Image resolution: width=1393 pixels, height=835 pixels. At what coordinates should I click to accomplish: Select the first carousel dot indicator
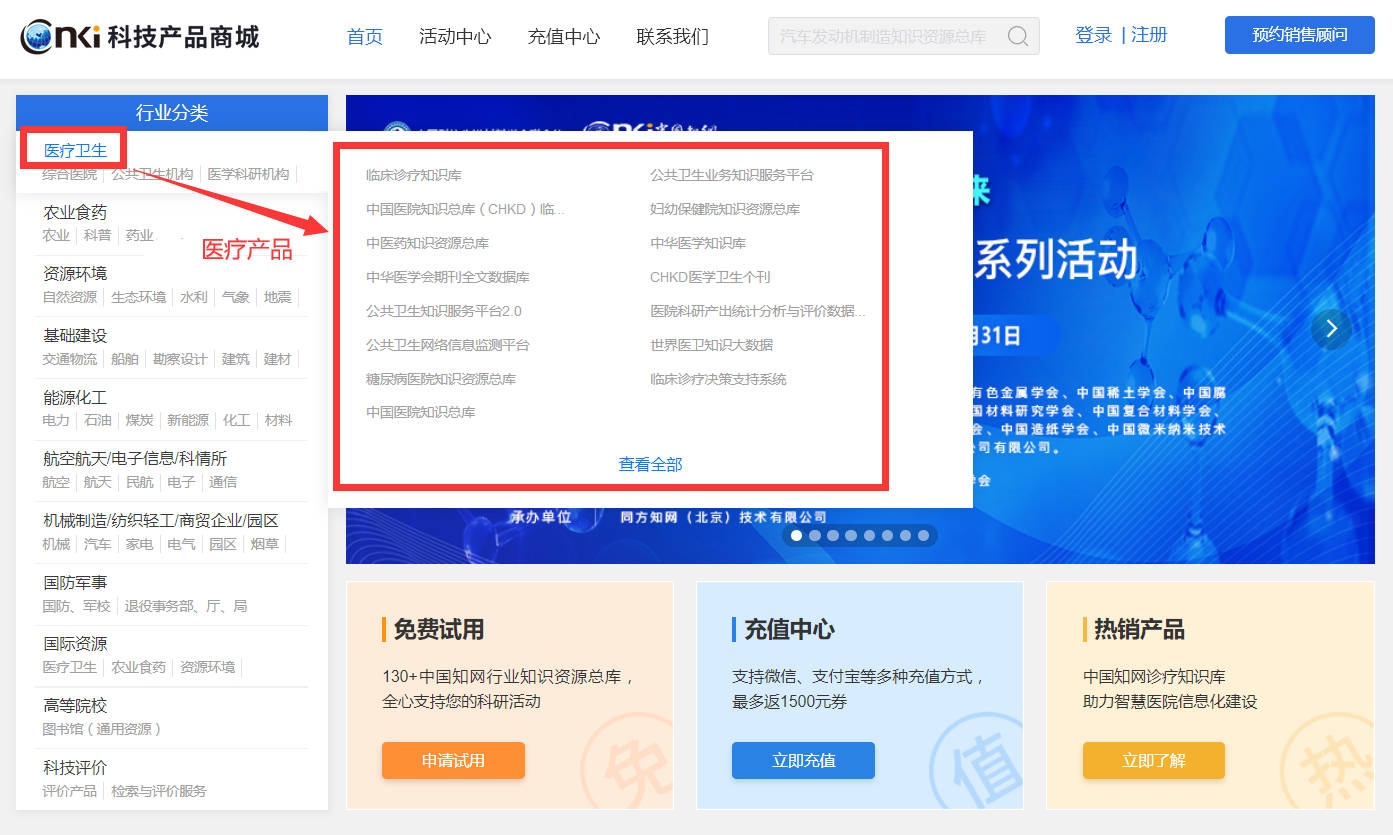tap(796, 536)
